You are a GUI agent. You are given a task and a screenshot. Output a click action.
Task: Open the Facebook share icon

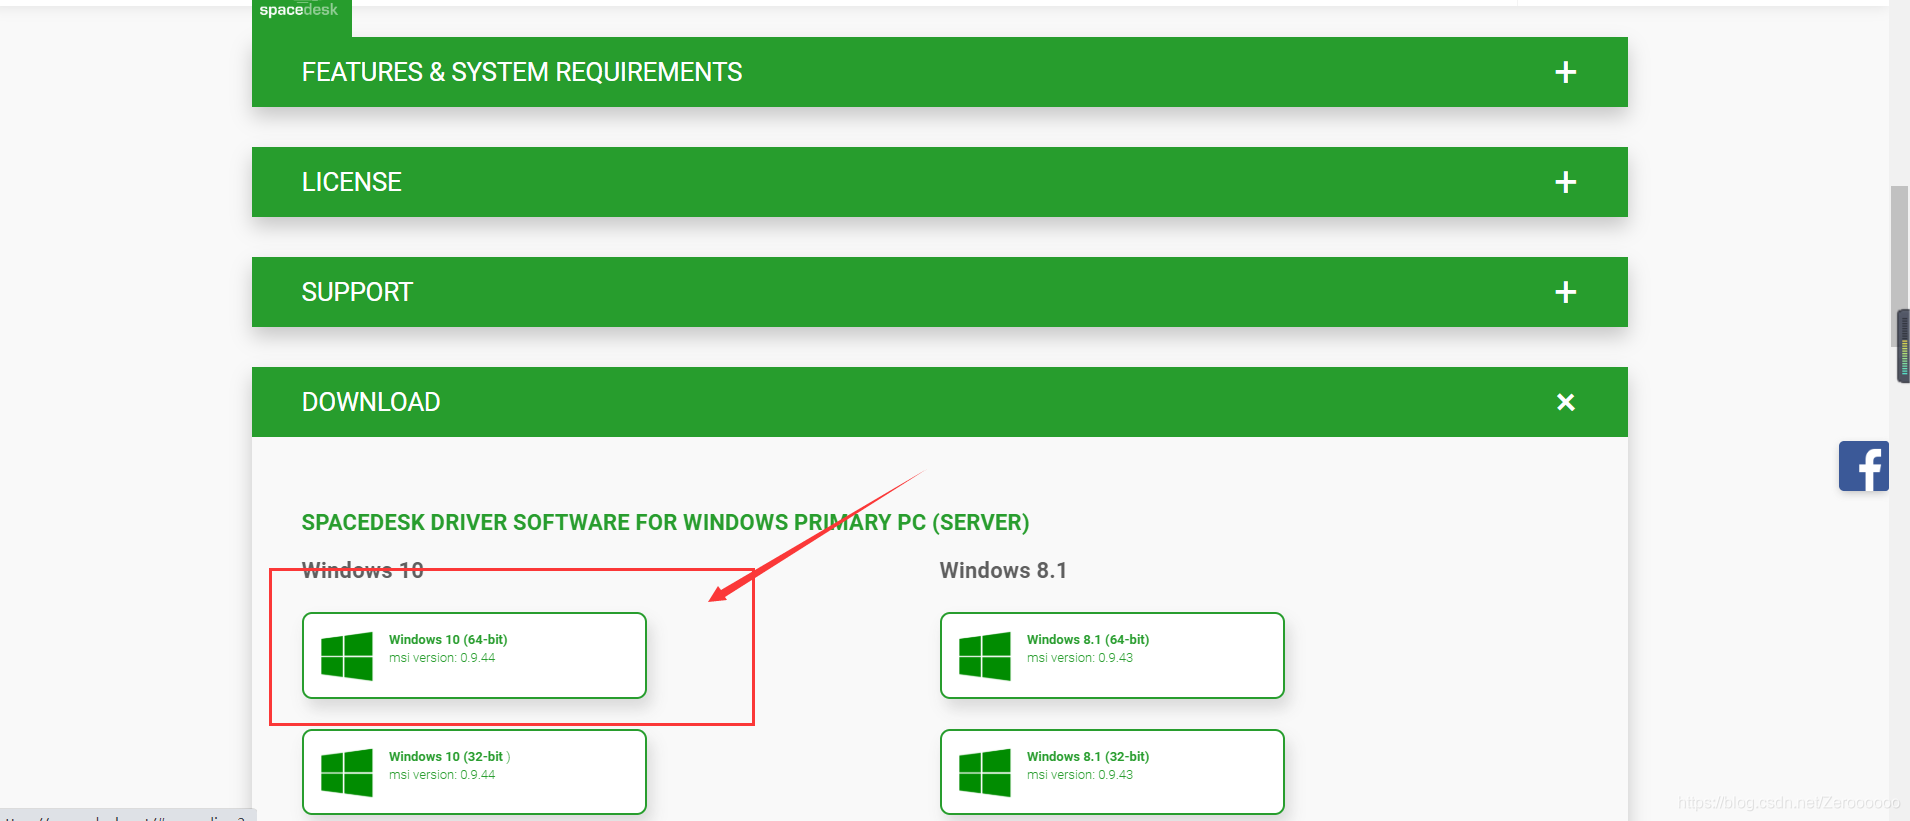tap(1864, 466)
